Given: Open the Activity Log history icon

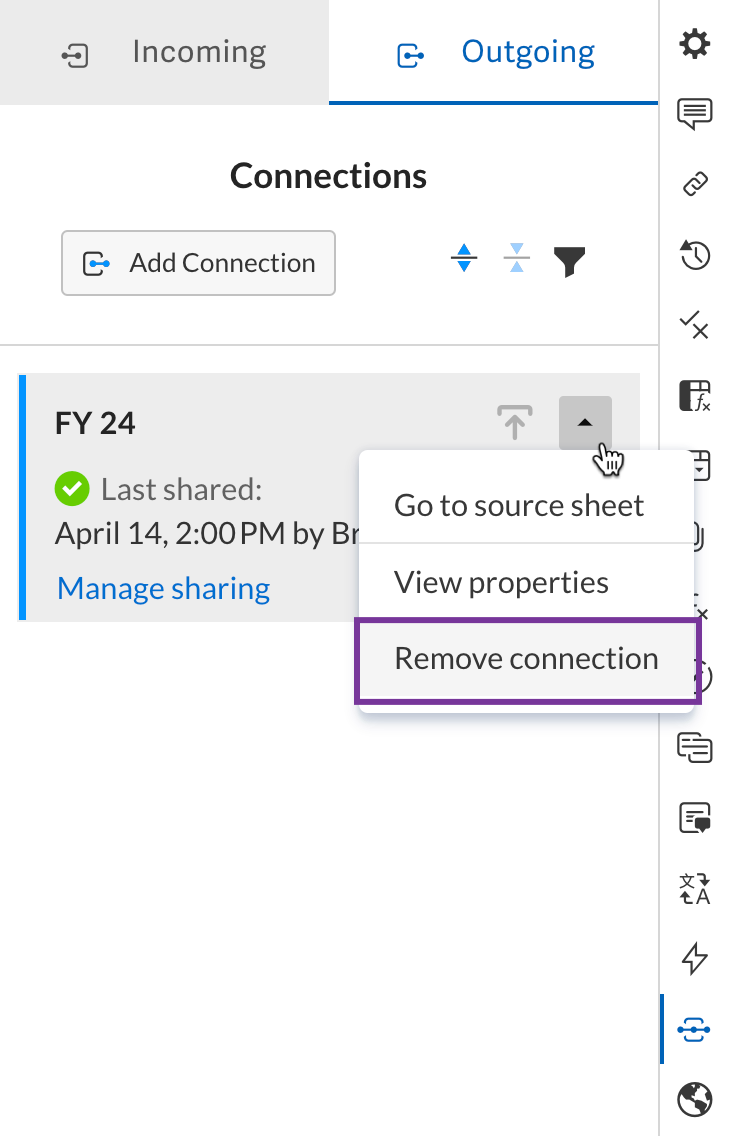Looking at the screenshot, I should click(x=694, y=255).
